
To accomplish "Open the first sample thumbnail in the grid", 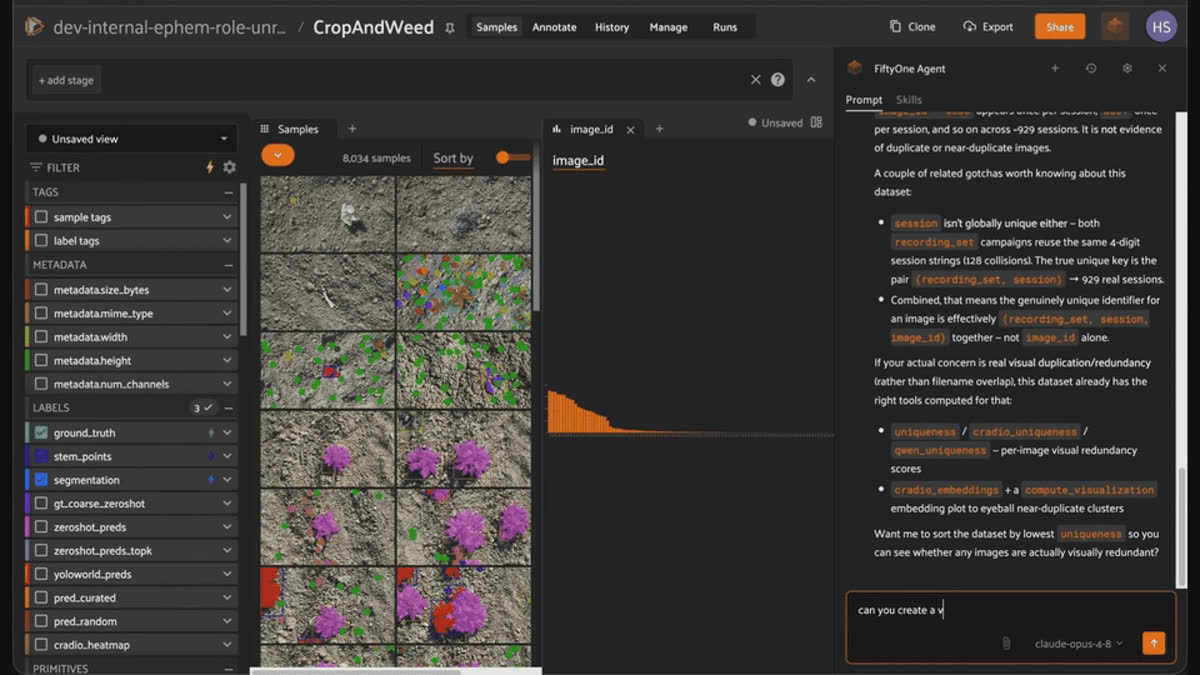I will (x=328, y=214).
